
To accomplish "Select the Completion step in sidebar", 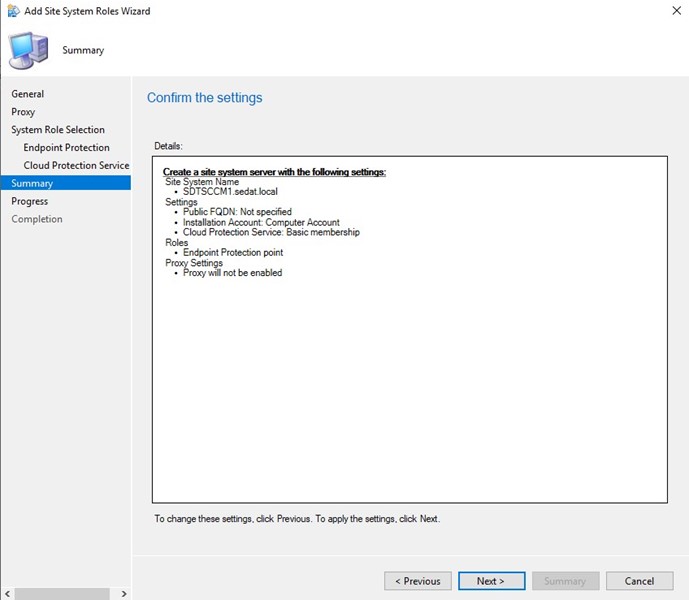I will tap(37, 219).
